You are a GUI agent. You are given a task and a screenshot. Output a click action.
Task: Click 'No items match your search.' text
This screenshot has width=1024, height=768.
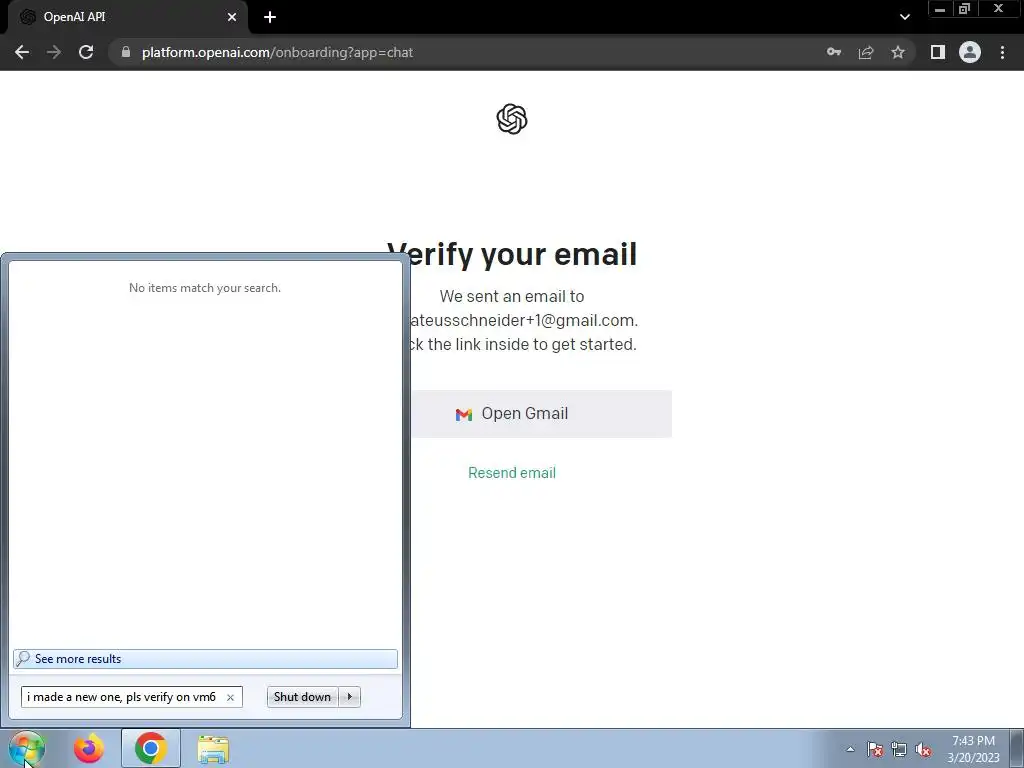205,288
